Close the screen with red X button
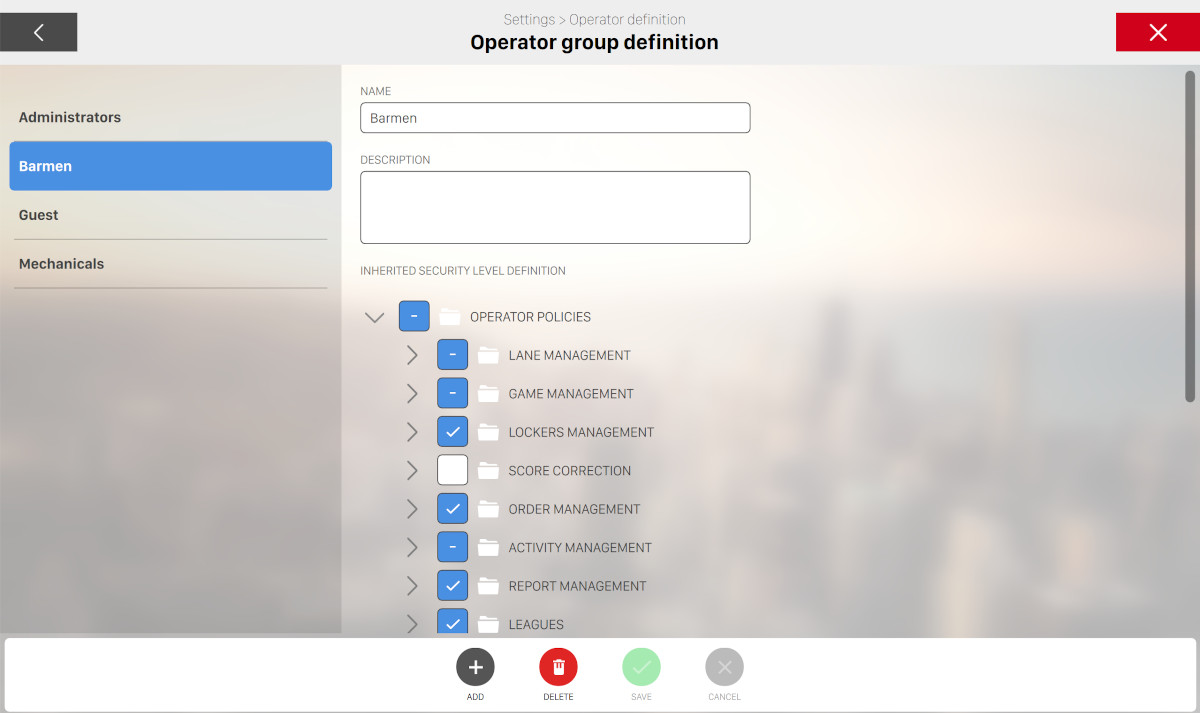 1157,32
